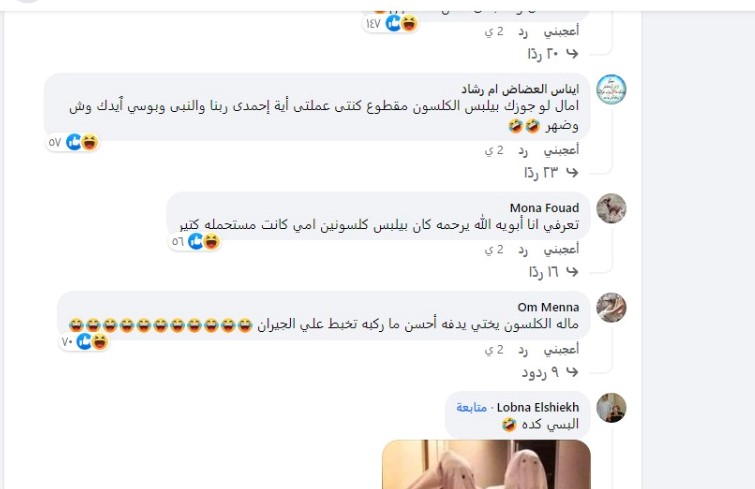Expand the ٣٣ replies thread

(551, 172)
